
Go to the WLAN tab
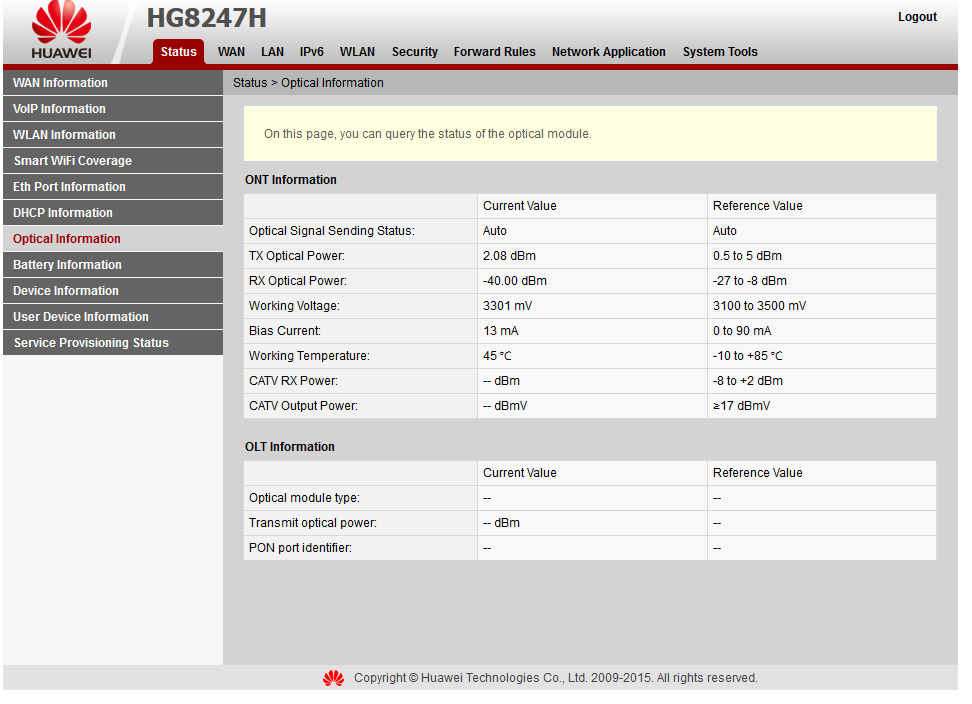[x=357, y=52]
